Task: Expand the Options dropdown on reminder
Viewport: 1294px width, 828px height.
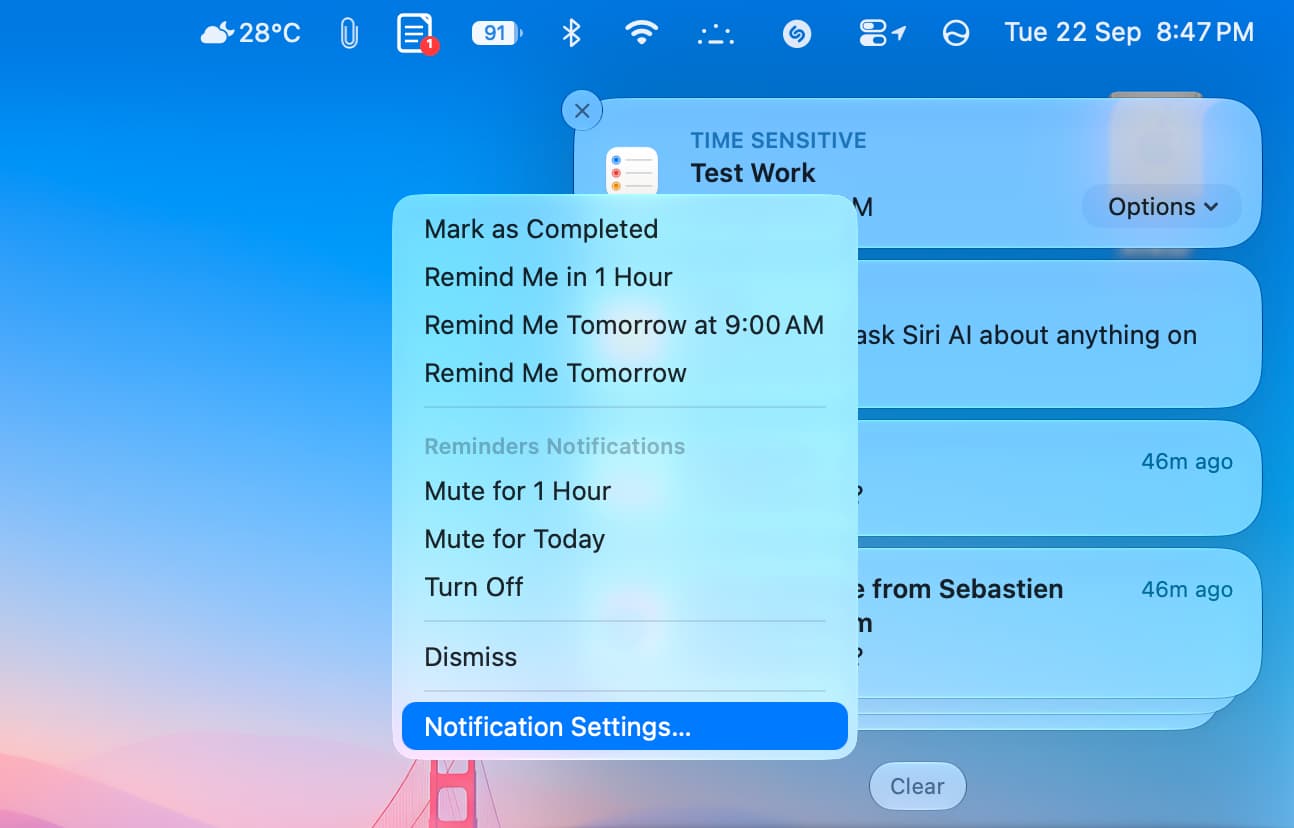Action: (x=1162, y=207)
